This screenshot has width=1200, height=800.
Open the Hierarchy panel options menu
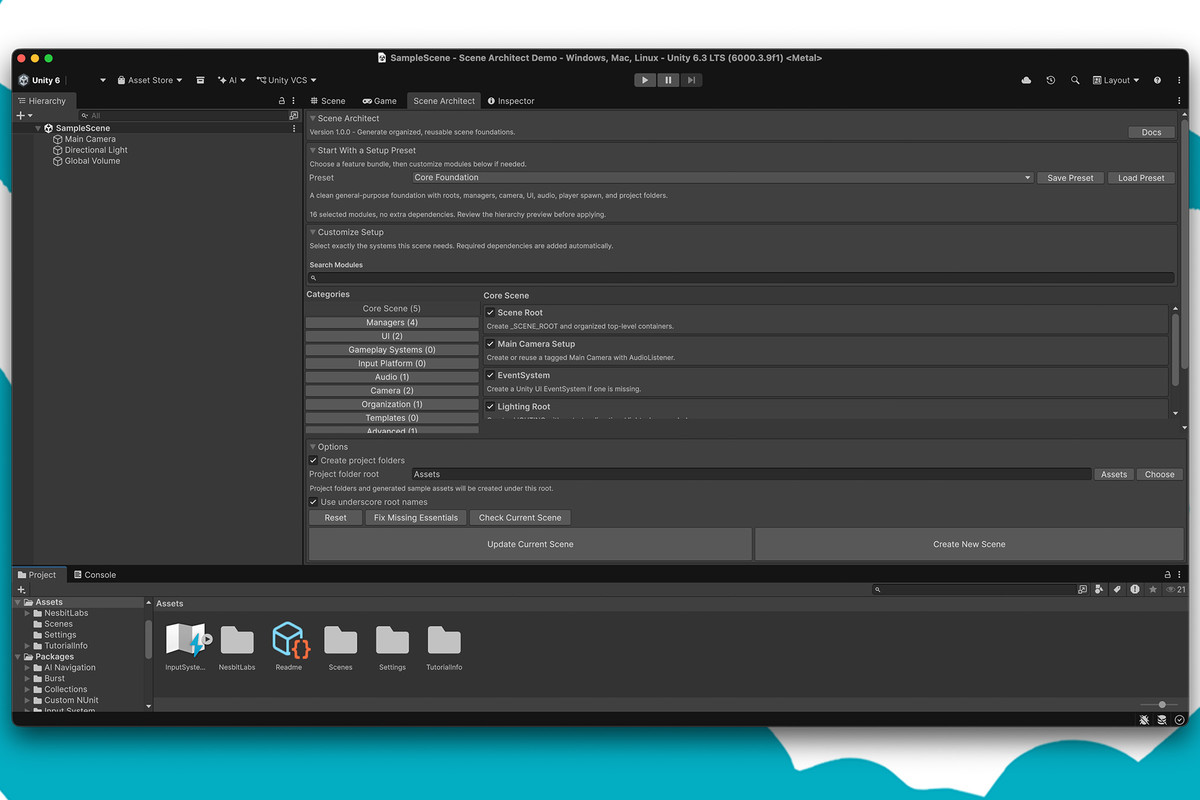coord(294,101)
